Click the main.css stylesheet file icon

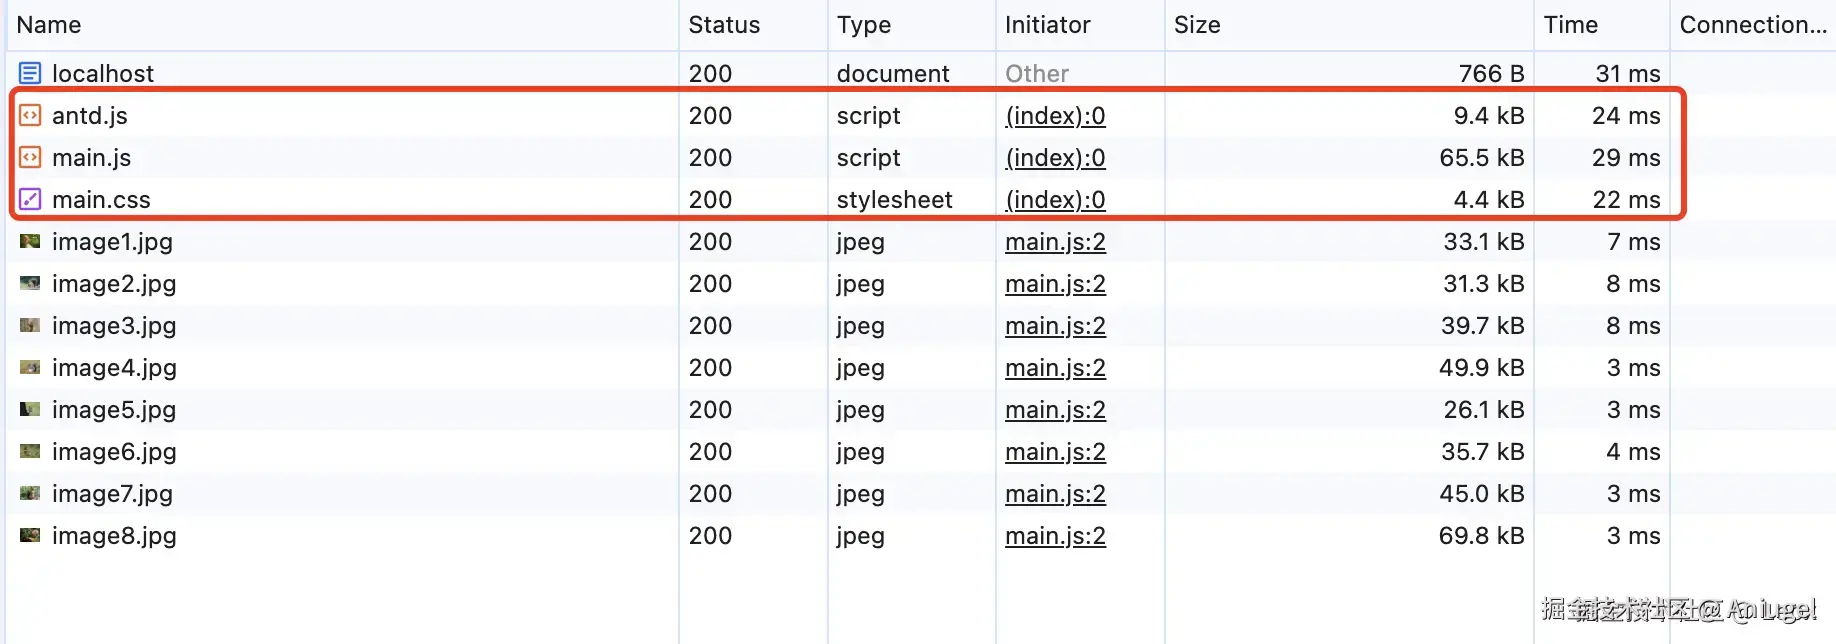30,199
